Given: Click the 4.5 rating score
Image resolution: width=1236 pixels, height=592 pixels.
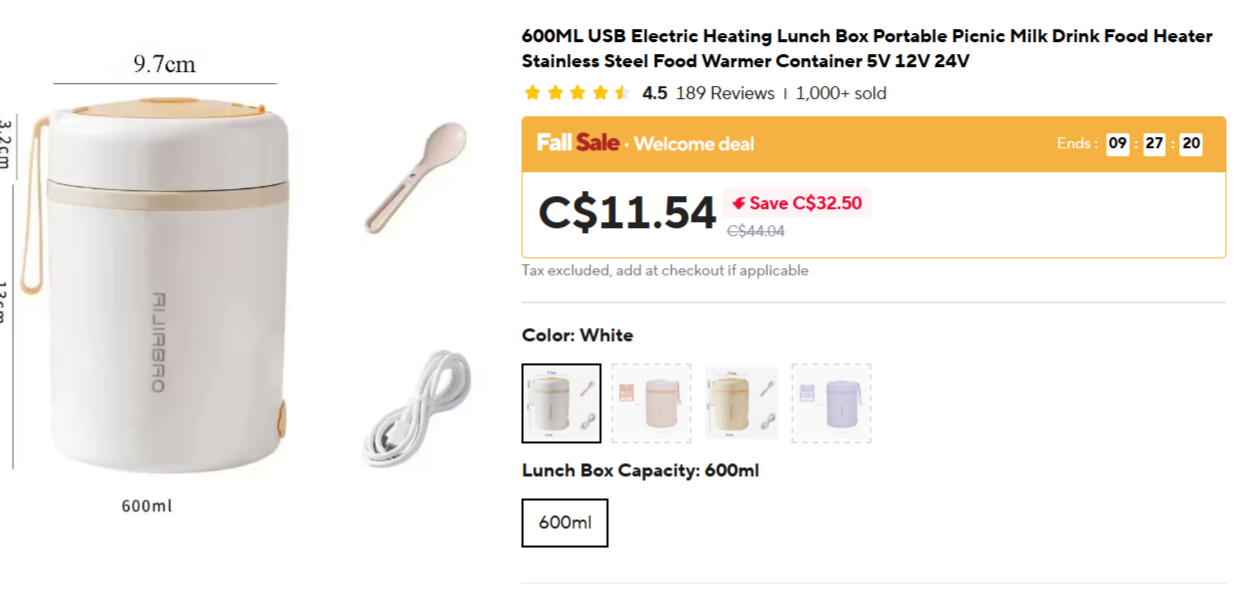Looking at the screenshot, I should point(654,93).
